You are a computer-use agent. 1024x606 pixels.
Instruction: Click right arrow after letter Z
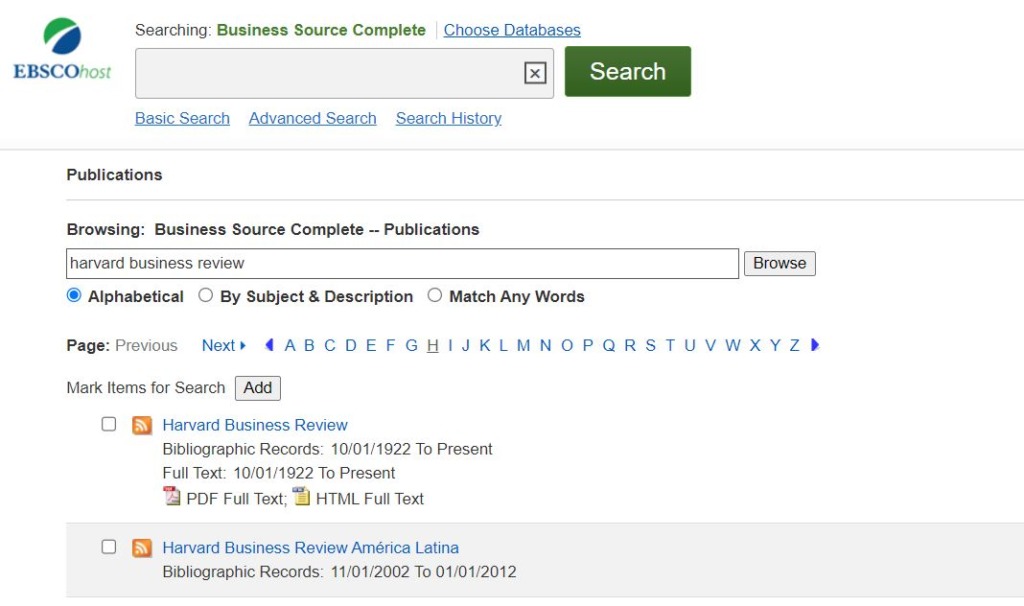(x=815, y=345)
